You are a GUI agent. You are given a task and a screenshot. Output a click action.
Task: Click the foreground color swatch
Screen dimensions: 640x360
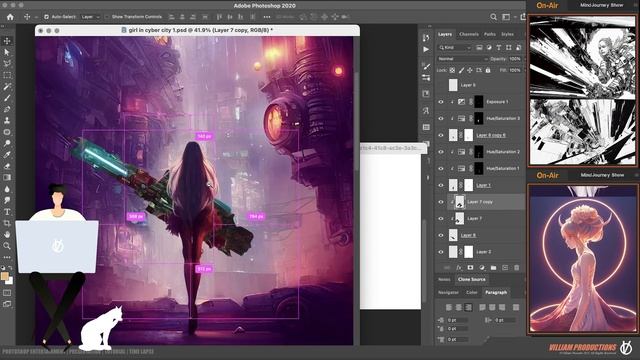point(5,276)
